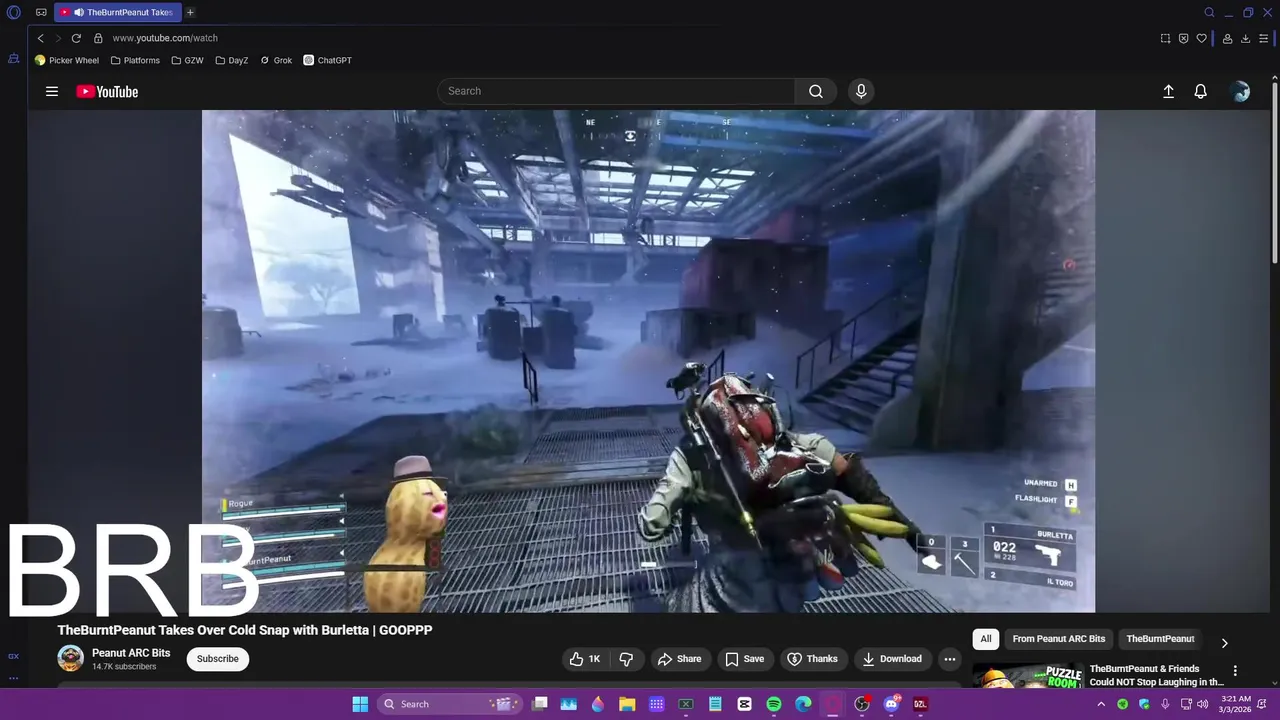Open Peanut ARC Bits channel avatar
This screenshot has height=720, width=1280.
point(70,658)
